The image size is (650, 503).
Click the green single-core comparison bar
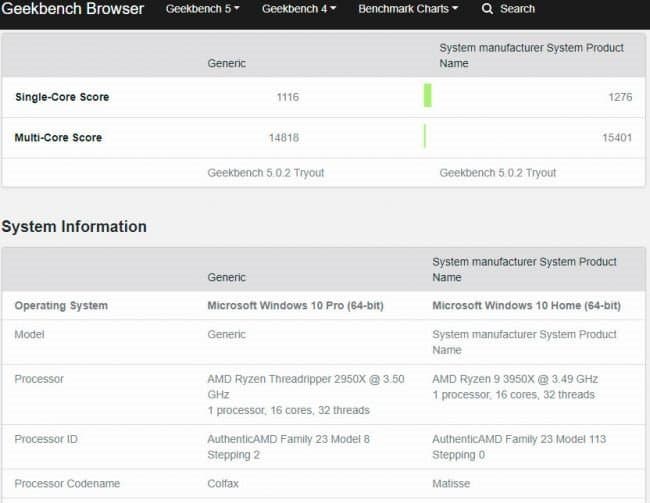tap(428, 95)
